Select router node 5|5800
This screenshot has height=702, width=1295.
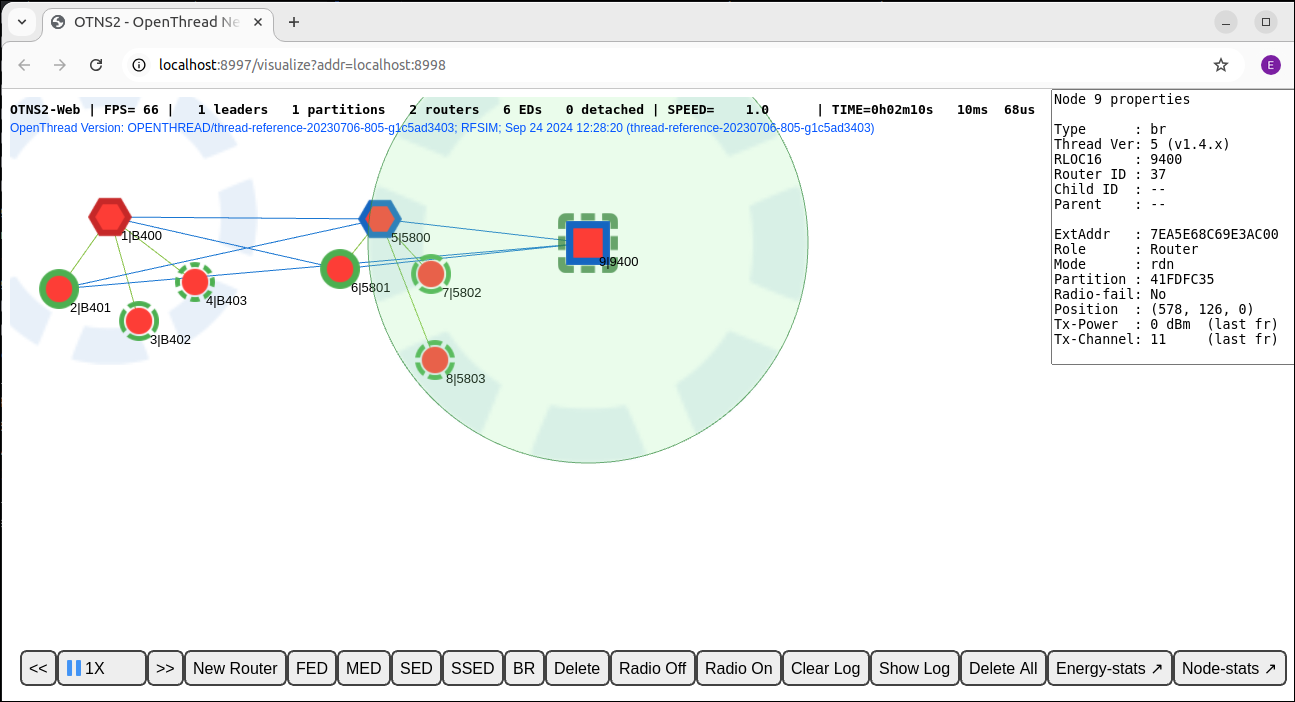click(380, 219)
